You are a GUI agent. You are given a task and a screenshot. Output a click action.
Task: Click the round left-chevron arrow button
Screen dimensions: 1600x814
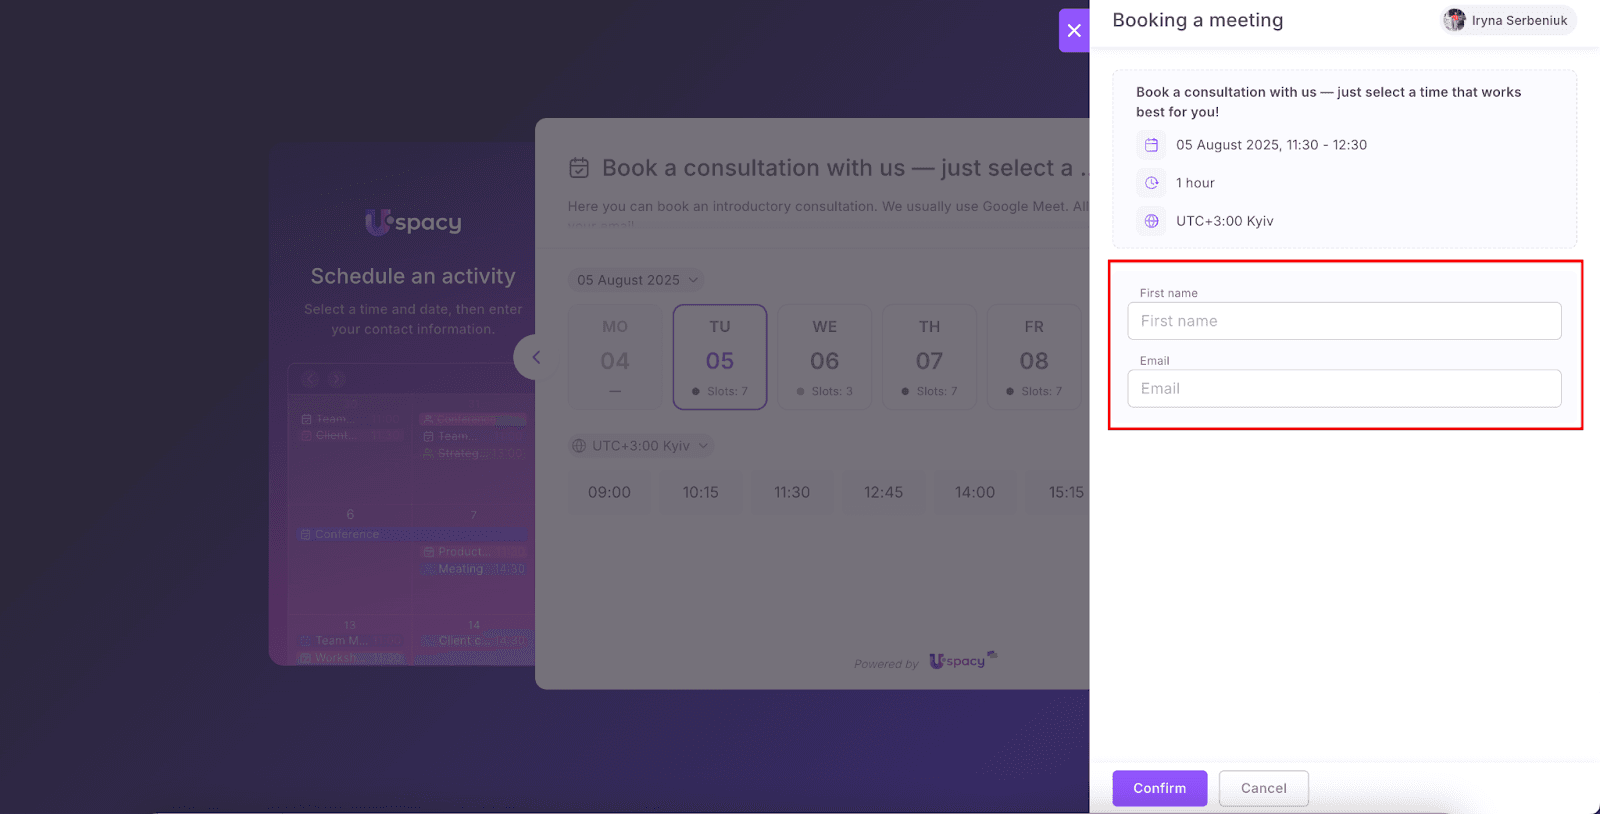(535, 357)
